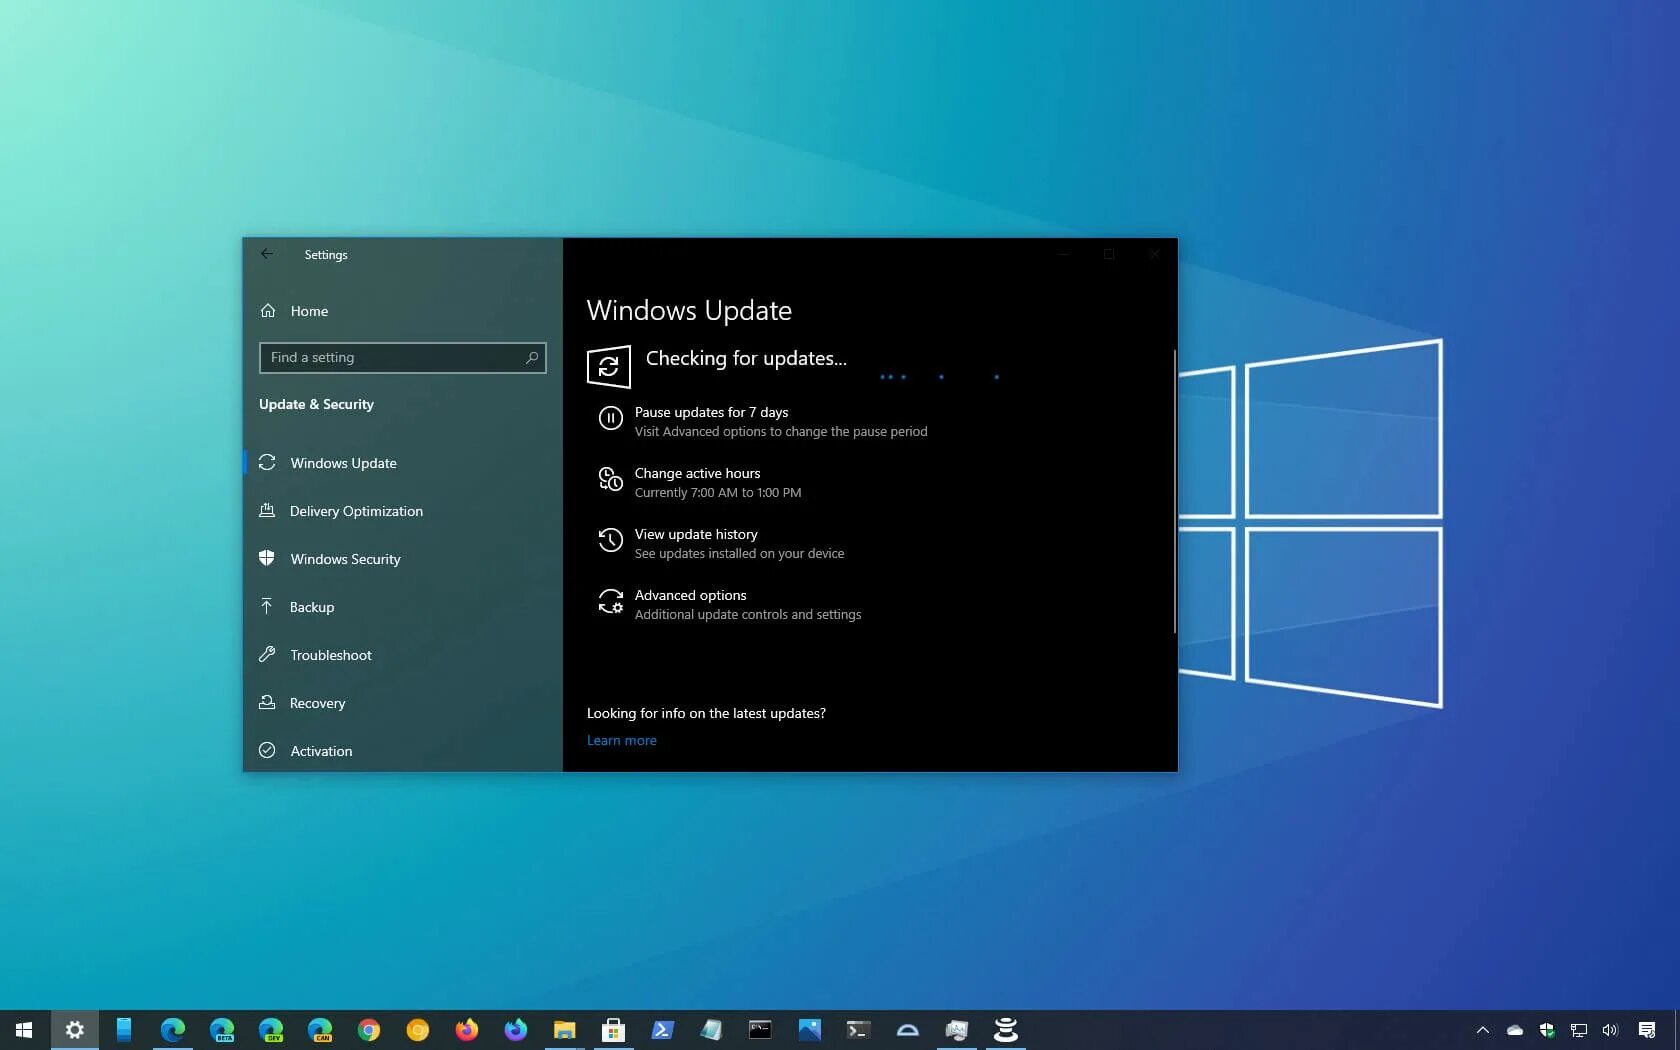Open Command Prompt from the taskbar

tap(760, 1030)
